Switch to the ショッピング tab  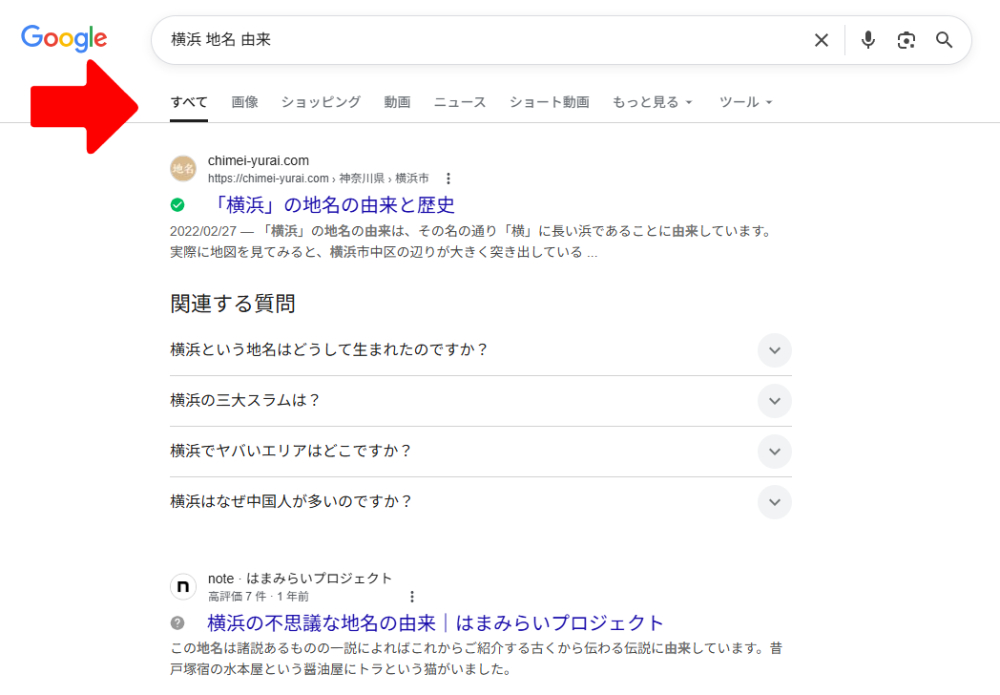pyautogui.click(x=320, y=101)
